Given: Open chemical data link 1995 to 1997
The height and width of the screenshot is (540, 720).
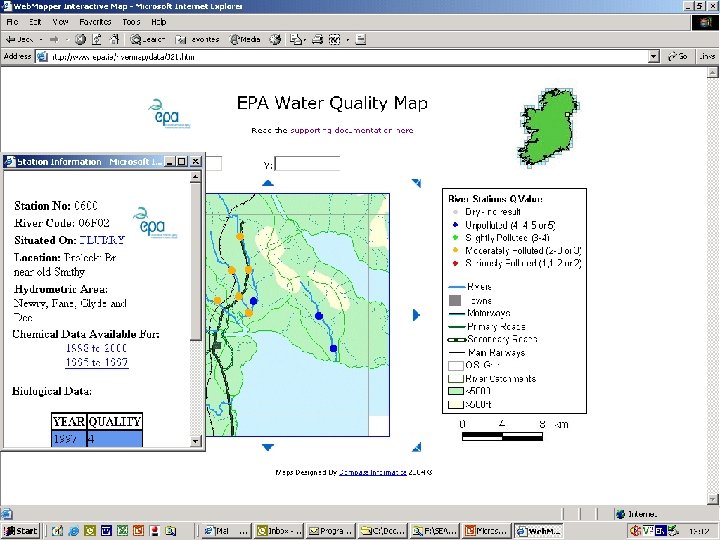Looking at the screenshot, I should pos(97,363).
